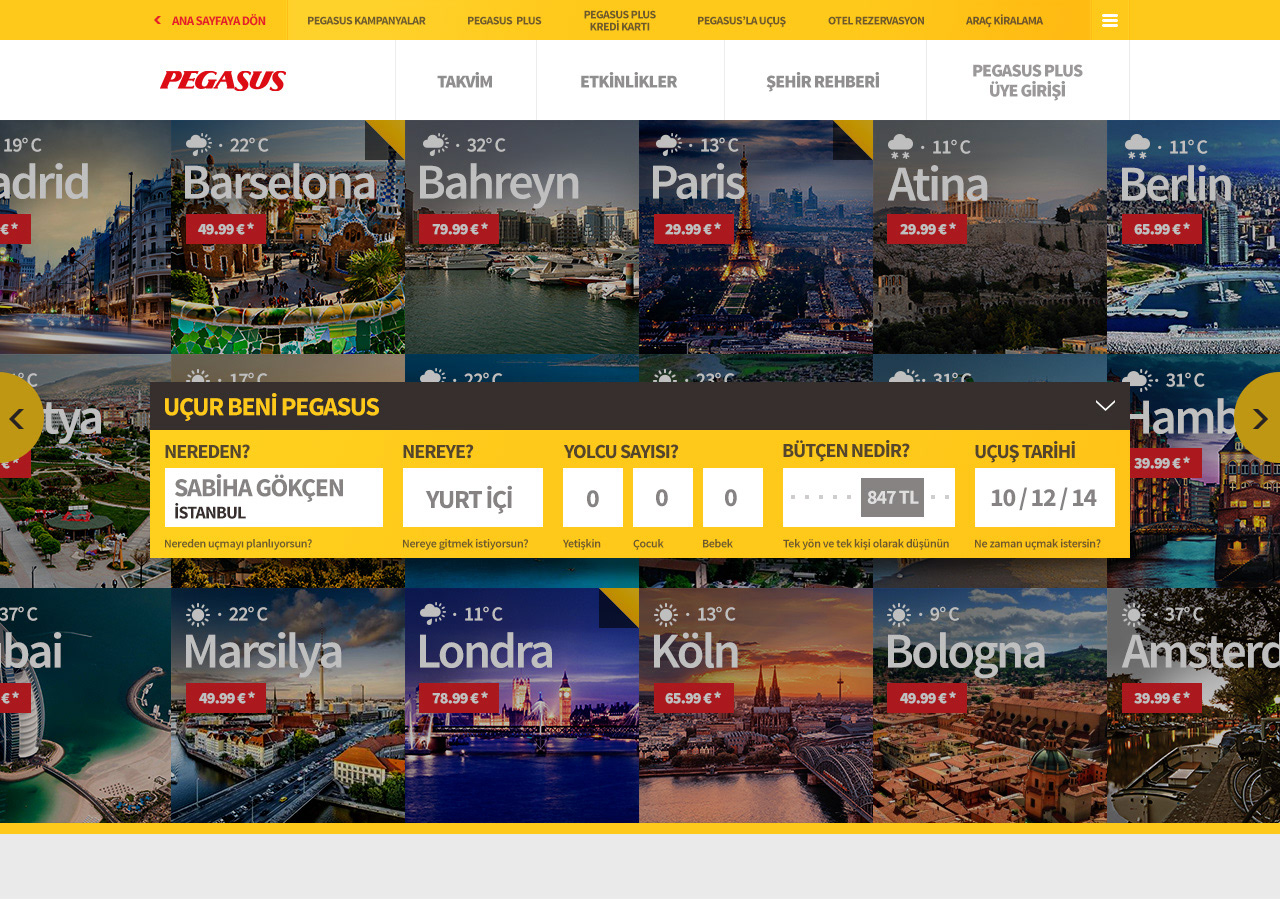The width and height of the screenshot is (1280, 900).
Task: Set the Bebek passenger count field
Action: click(733, 497)
